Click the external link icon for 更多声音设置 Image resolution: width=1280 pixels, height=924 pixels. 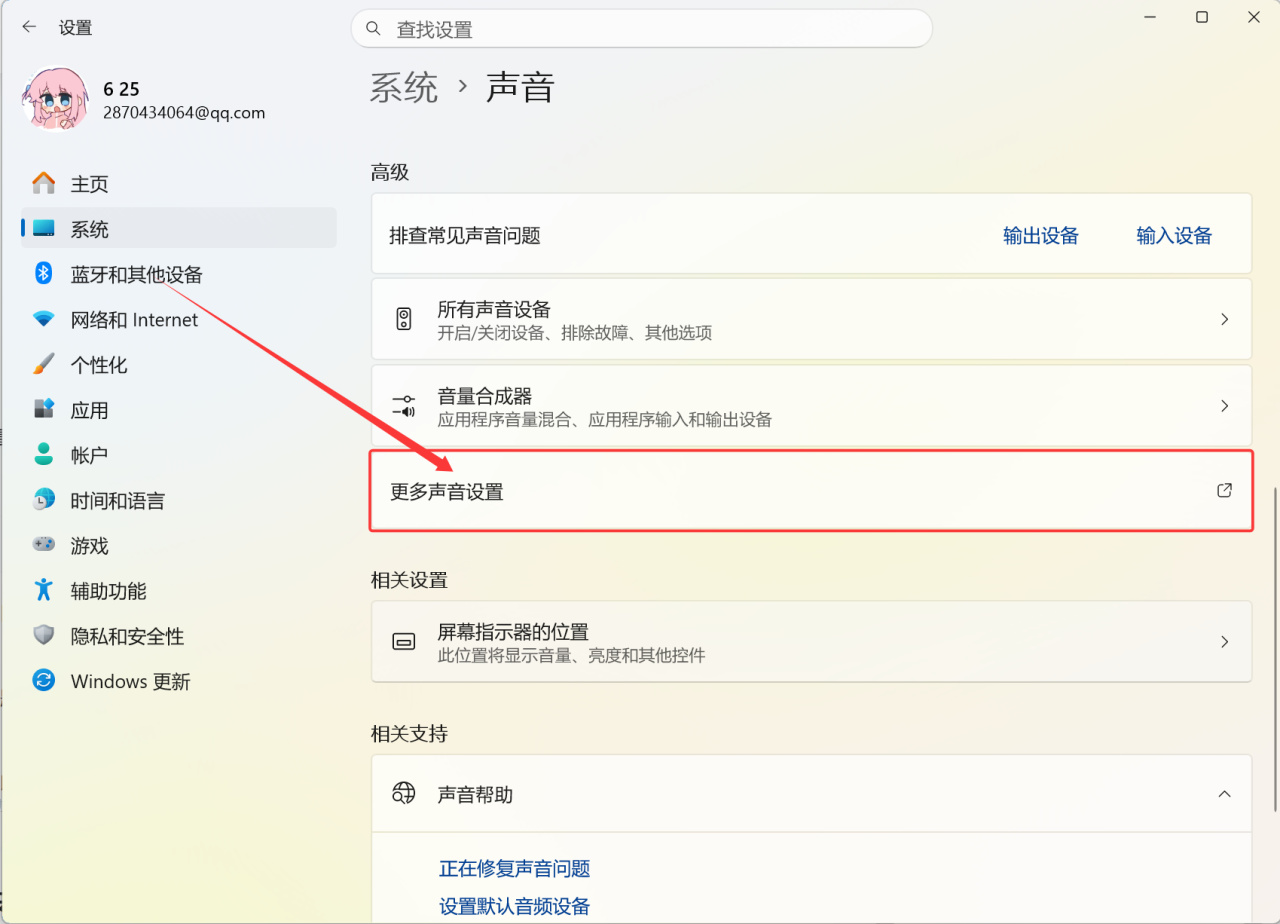click(x=1224, y=491)
